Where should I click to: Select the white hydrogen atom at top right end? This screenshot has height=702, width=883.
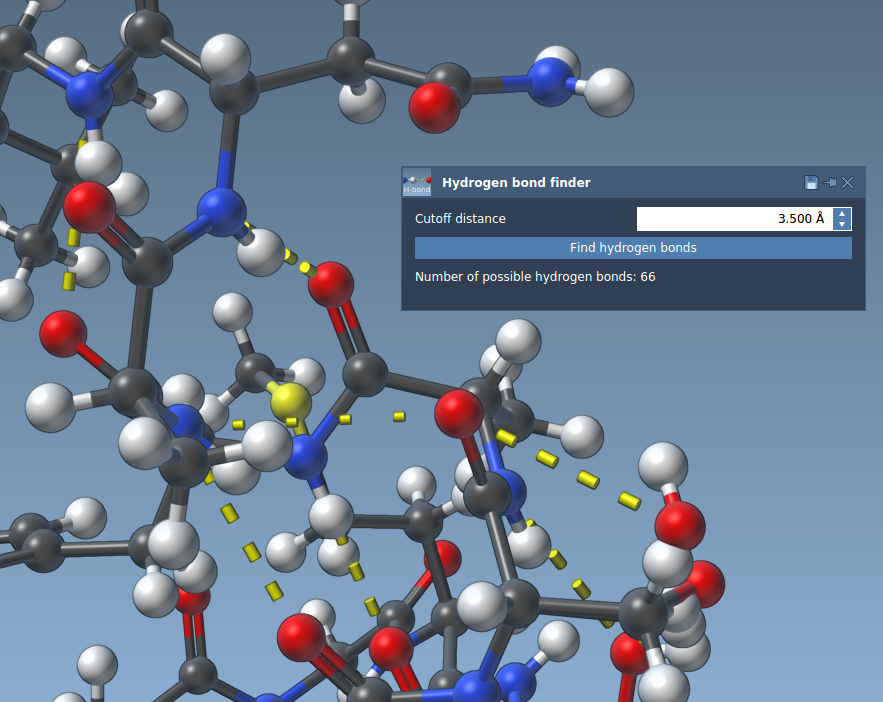(x=609, y=91)
